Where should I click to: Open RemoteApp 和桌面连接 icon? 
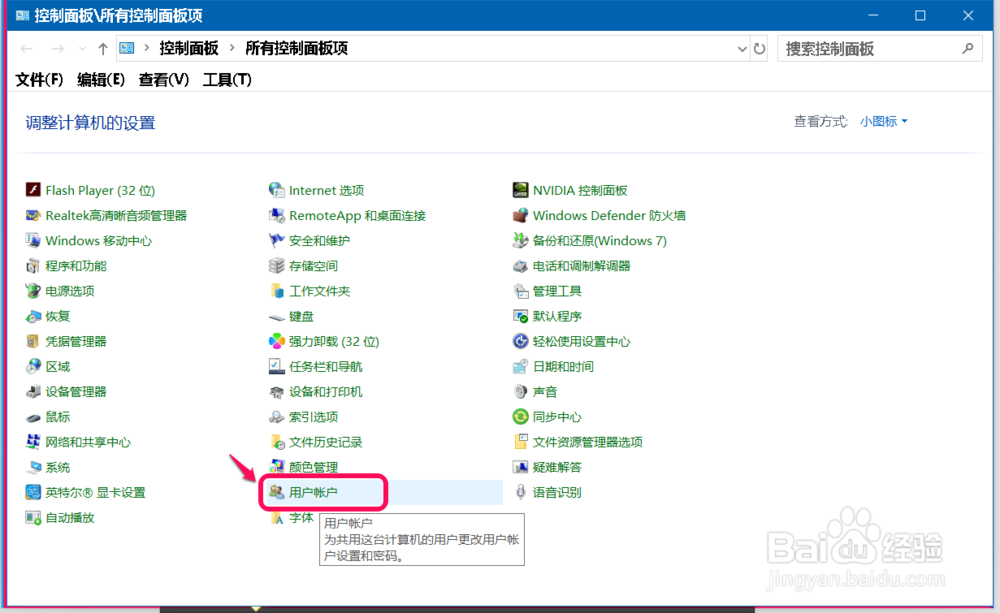(277, 216)
